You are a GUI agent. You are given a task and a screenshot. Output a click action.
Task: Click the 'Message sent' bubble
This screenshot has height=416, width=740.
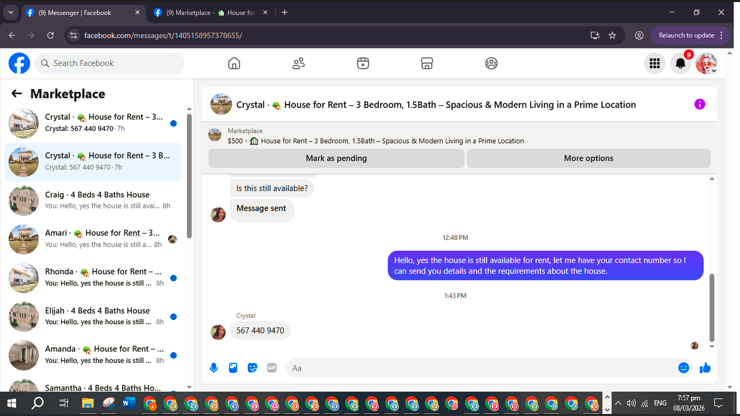[x=261, y=208]
